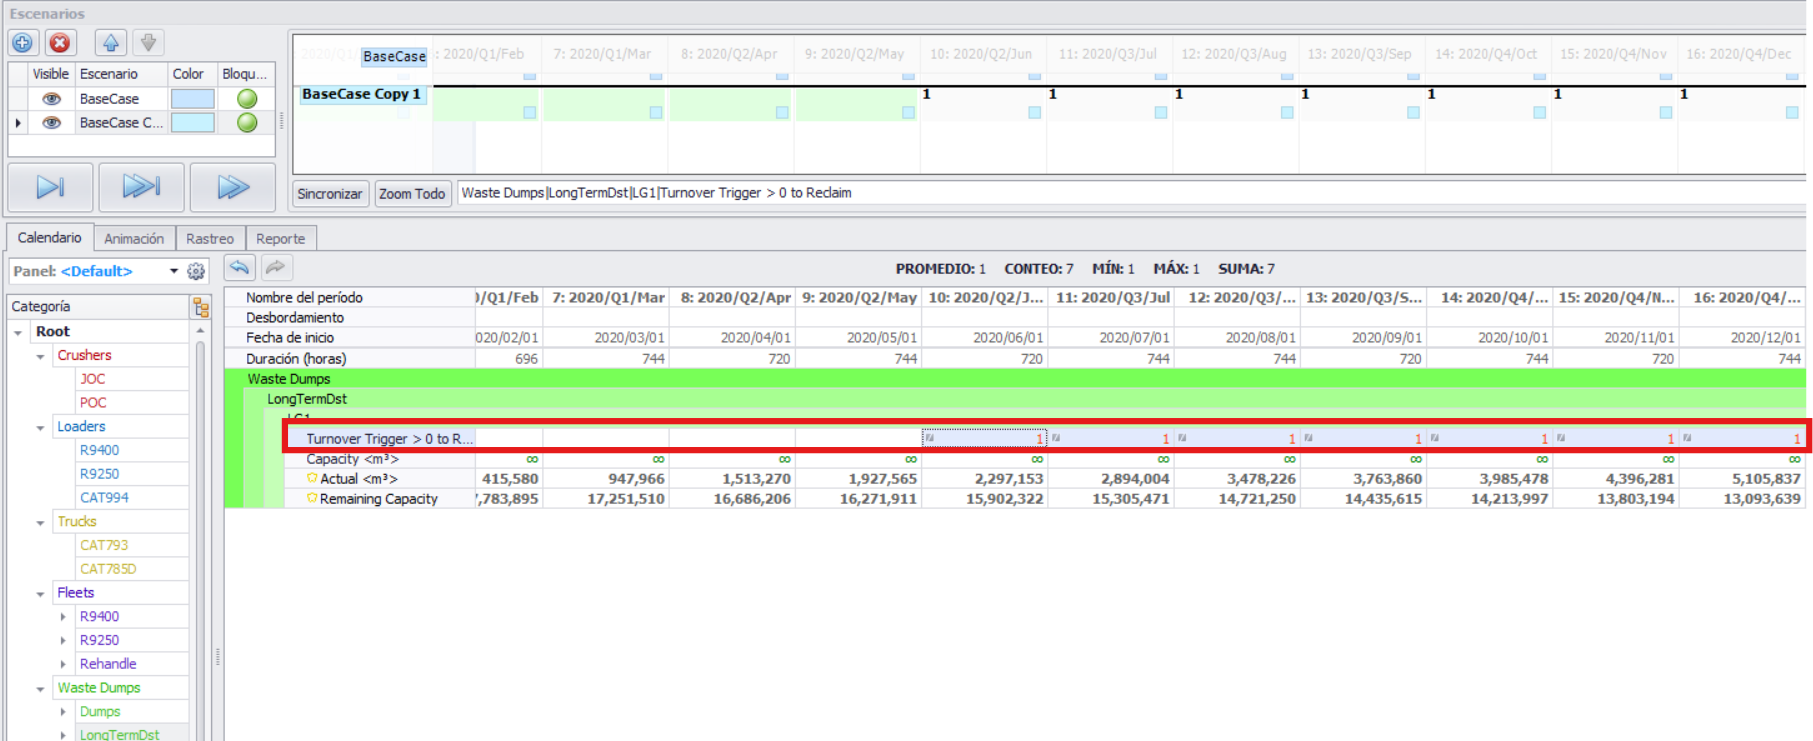Click the step-to-next-period playback button
This screenshot has height=741, width=1813.
coord(50,187)
